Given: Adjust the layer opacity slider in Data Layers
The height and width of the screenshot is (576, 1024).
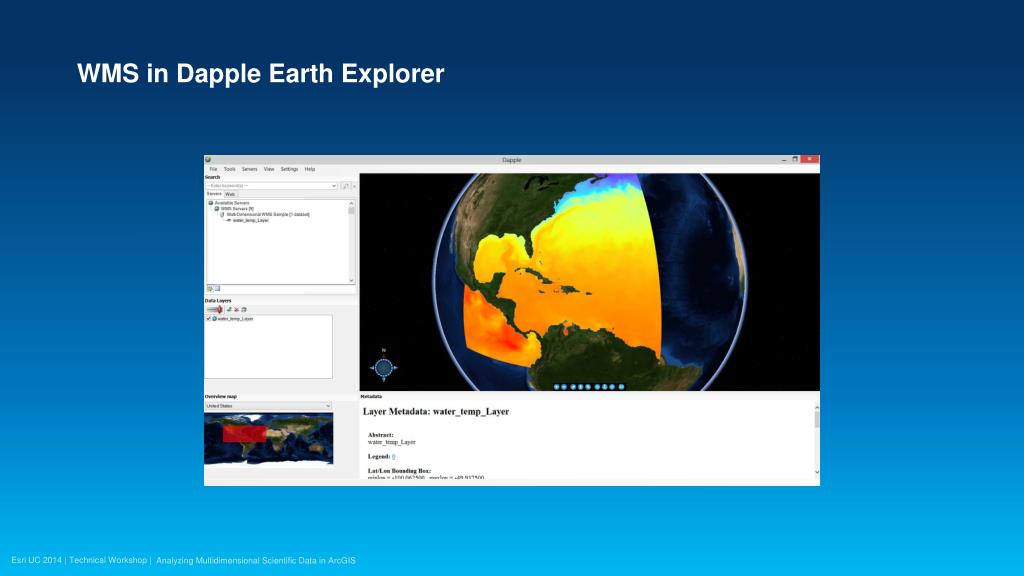Looking at the screenshot, I should coord(215,310).
